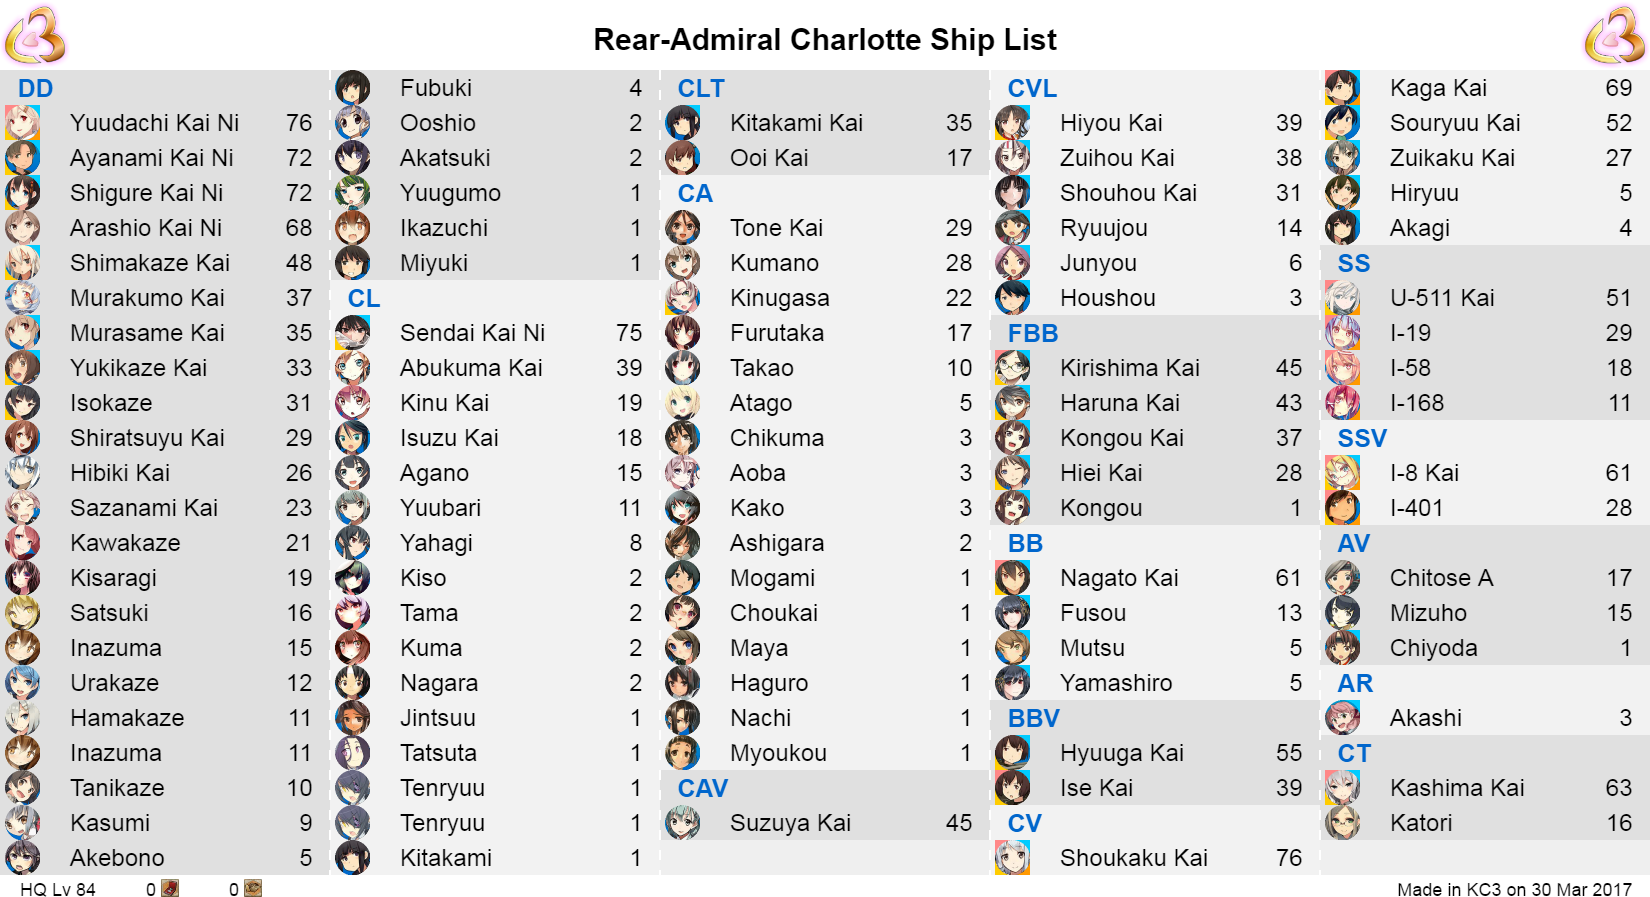Click Sendai Kai Ni's avatar icon
1650x897 pixels.
coord(352,333)
